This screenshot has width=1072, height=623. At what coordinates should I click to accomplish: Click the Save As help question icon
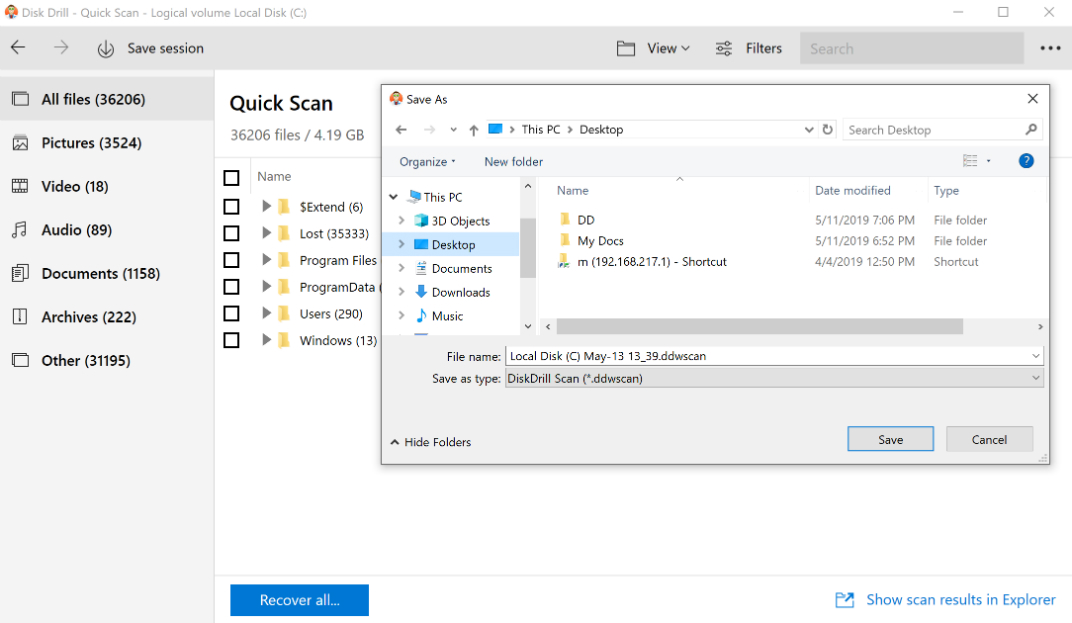click(1026, 161)
